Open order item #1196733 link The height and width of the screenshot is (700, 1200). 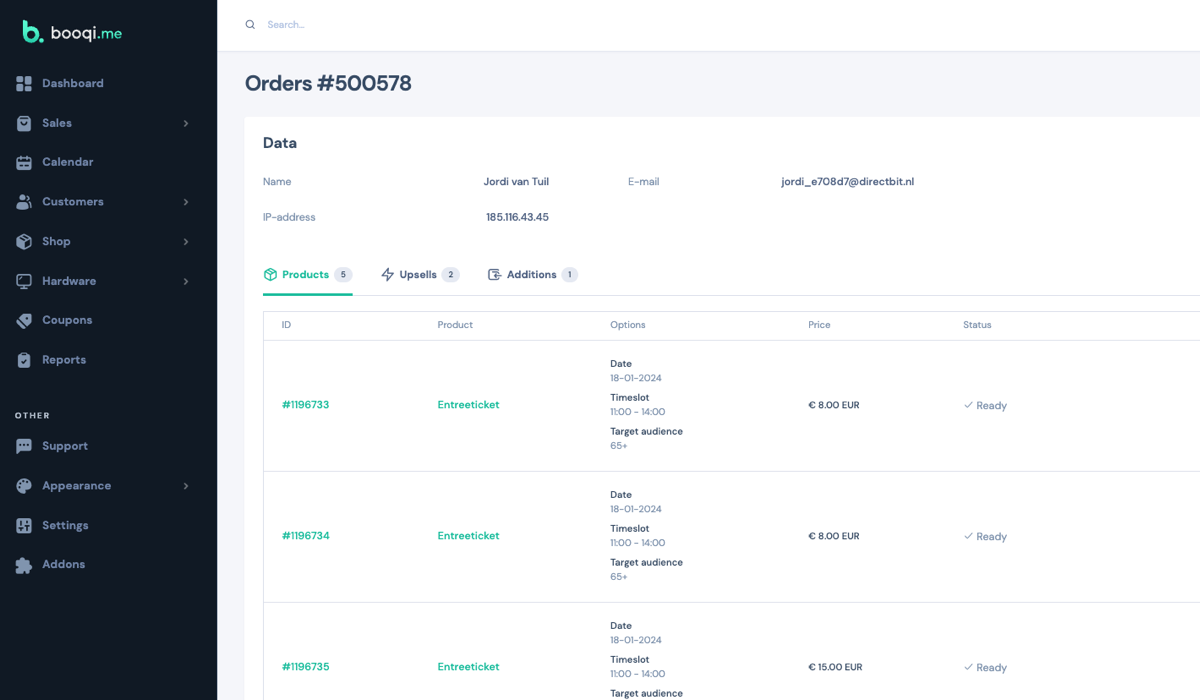point(305,405)
